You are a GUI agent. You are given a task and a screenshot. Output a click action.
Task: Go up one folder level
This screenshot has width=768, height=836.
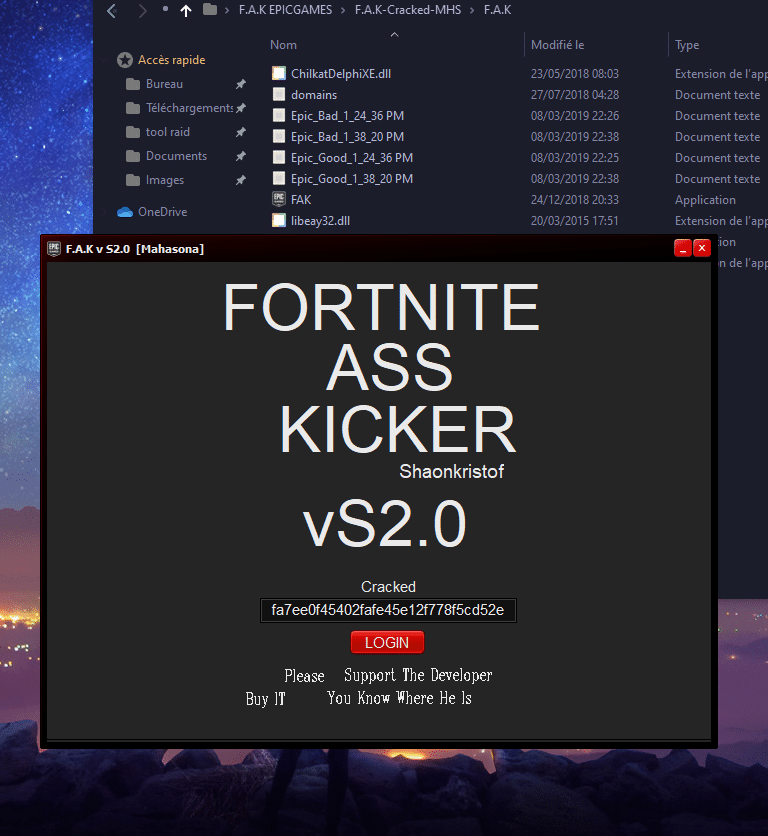coord(186,11)
